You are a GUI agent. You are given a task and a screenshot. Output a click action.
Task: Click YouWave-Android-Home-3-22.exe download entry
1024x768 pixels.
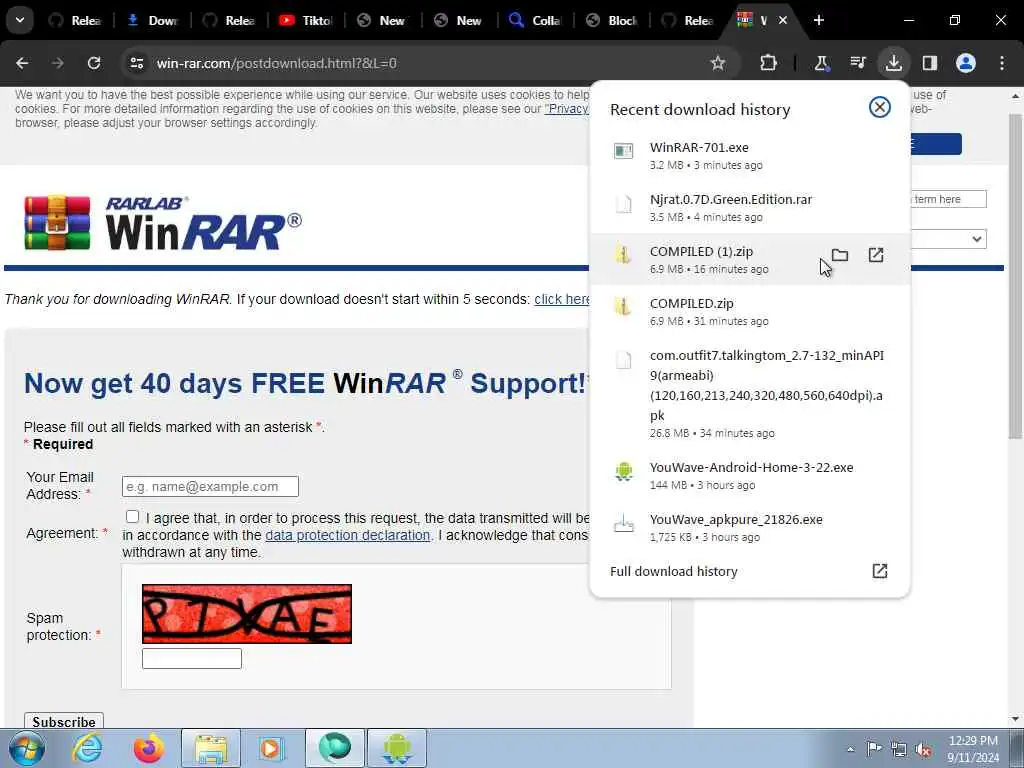coord(749,475)
